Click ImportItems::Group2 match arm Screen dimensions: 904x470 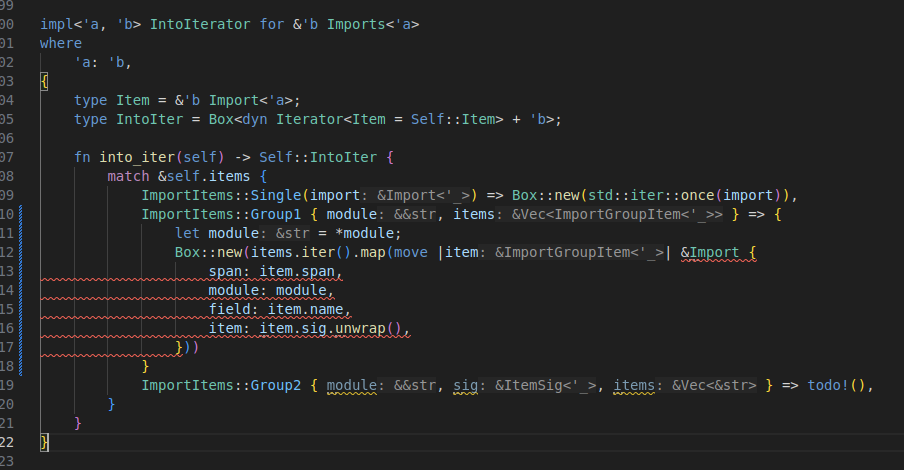click(221, 385)
